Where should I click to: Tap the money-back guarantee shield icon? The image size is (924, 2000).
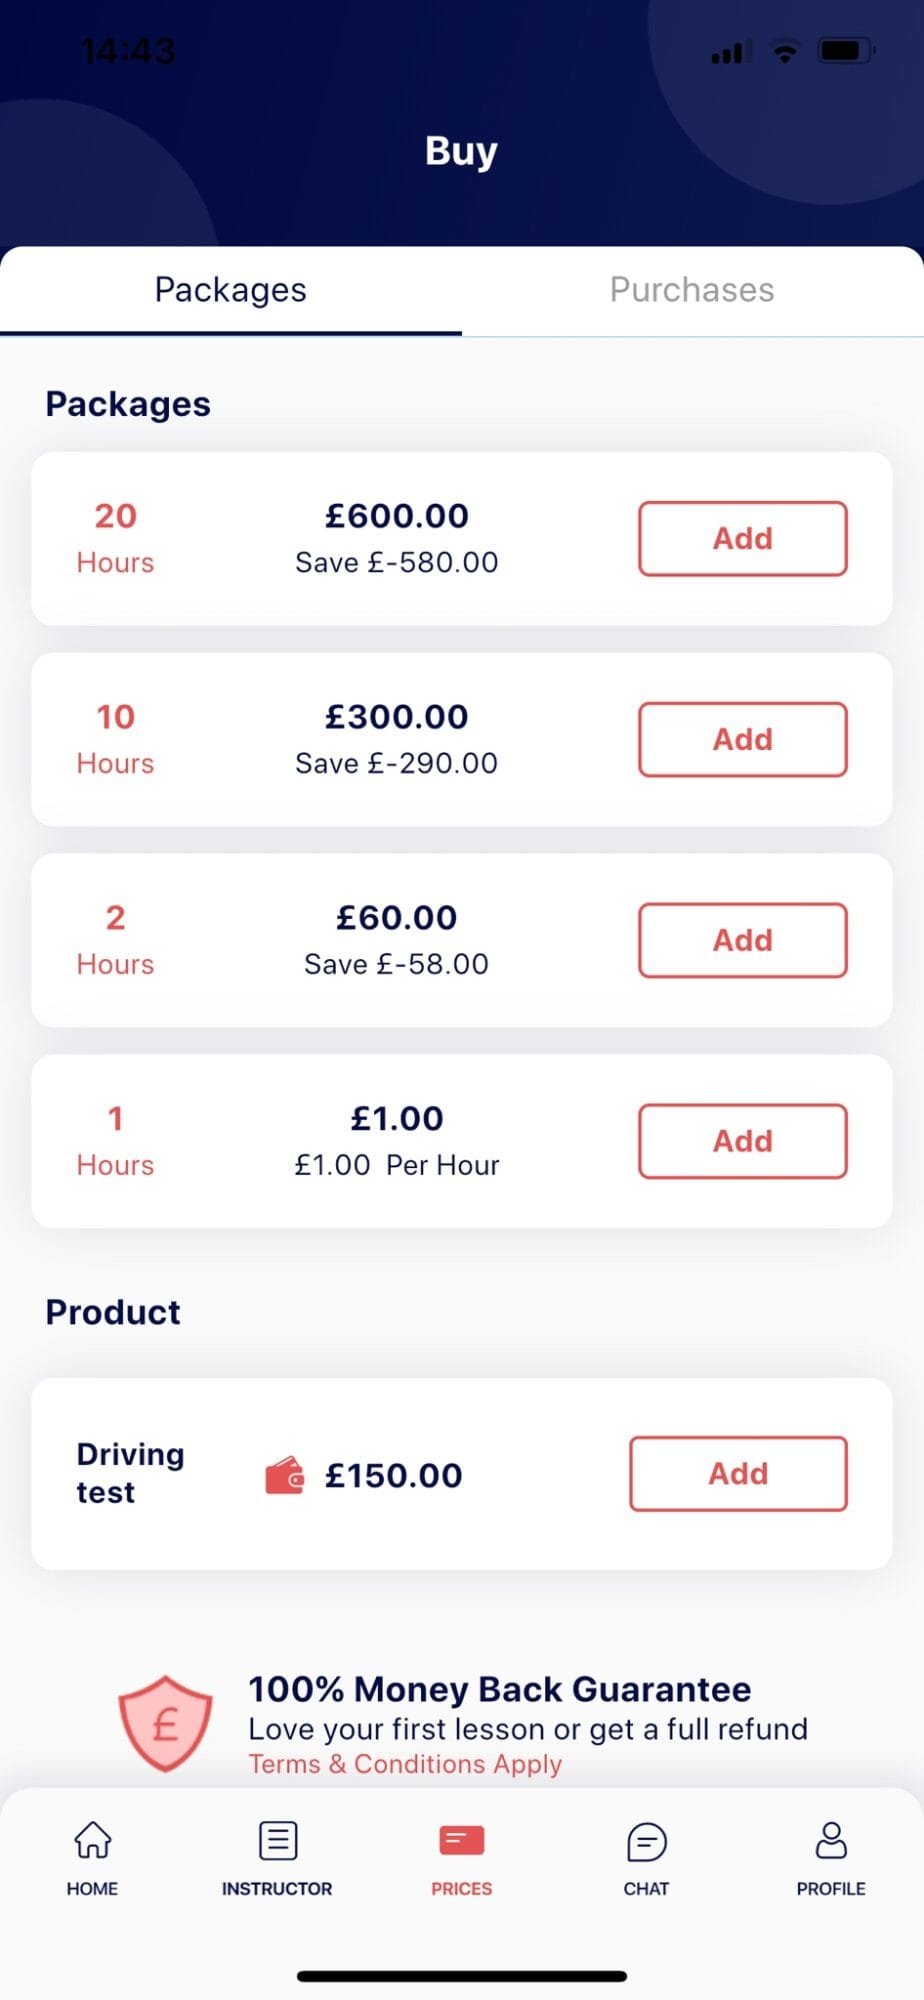click(165, 1723)
